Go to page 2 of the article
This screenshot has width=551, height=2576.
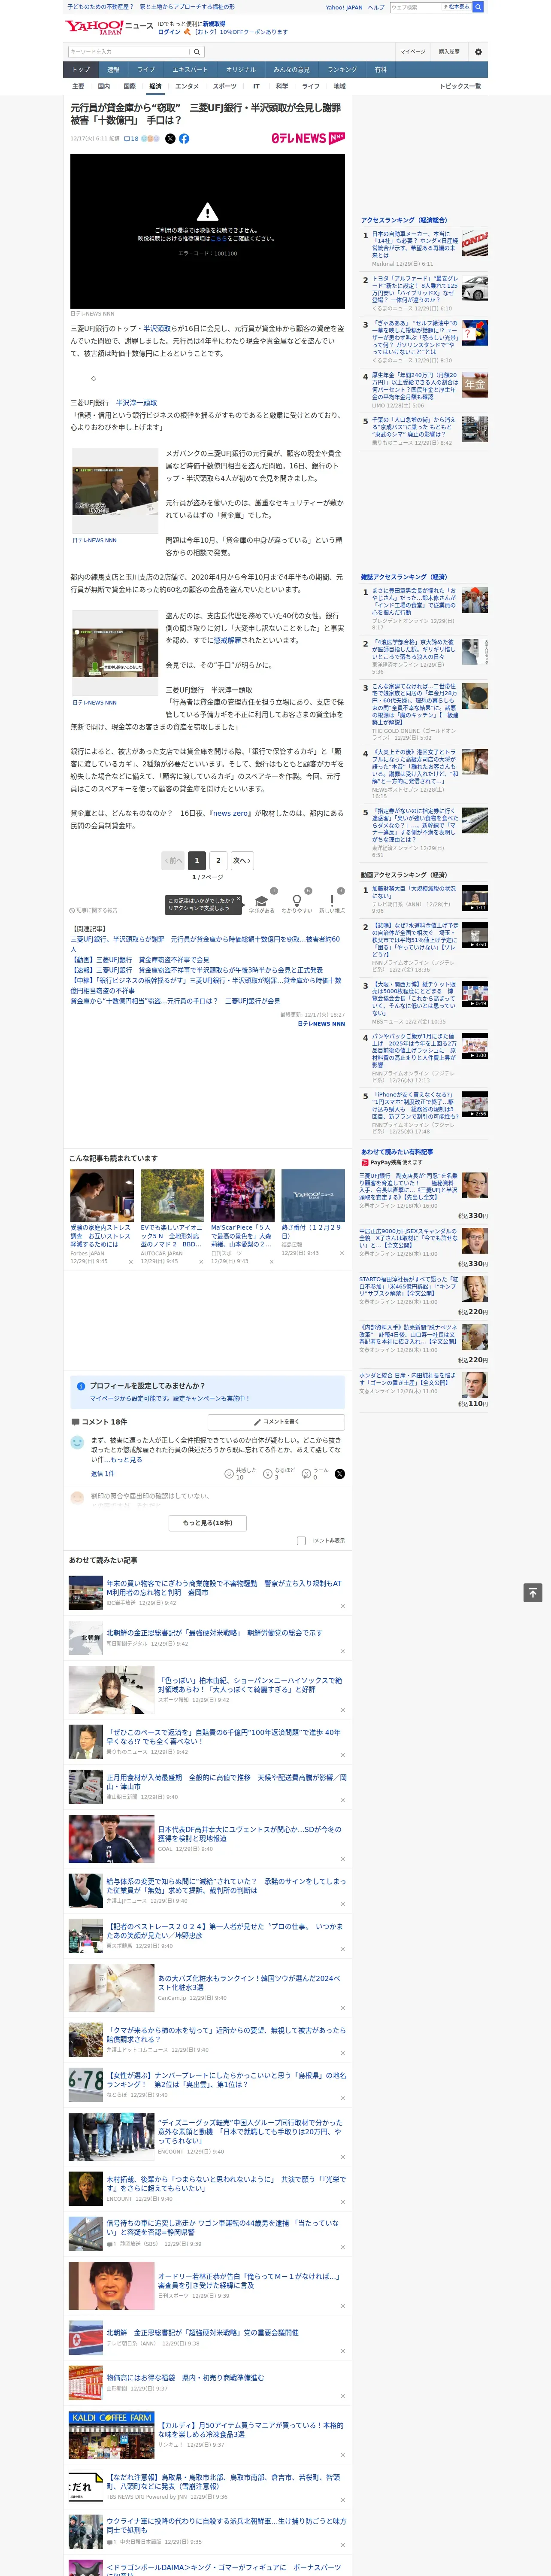click(x=218, y=860)
